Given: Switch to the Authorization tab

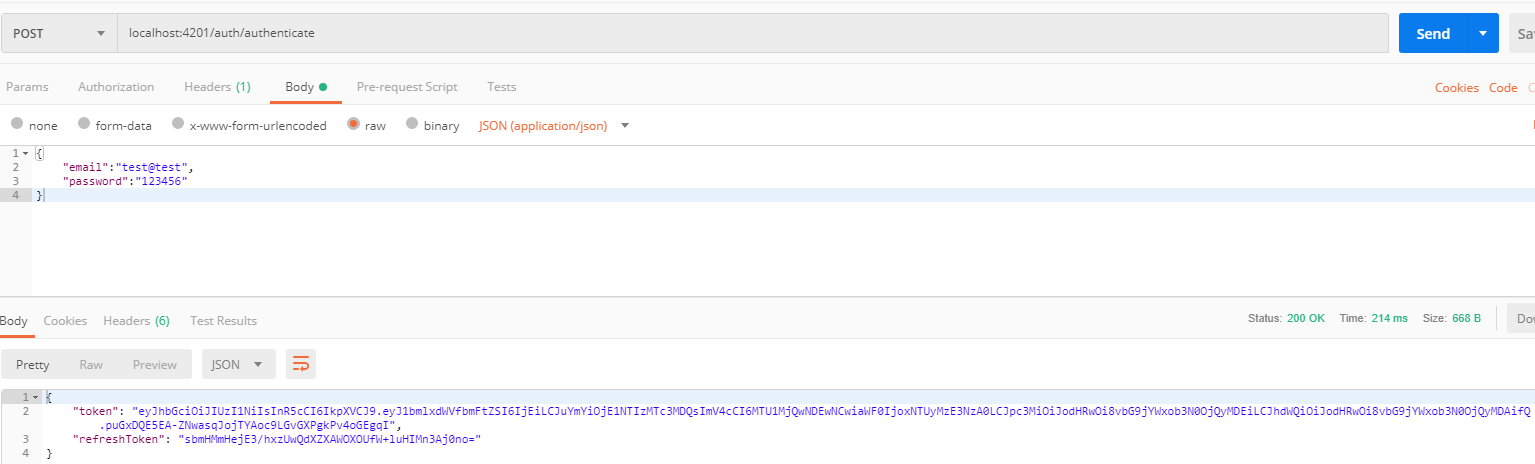Looking at the screenshot, I should [x=116, y=87].
